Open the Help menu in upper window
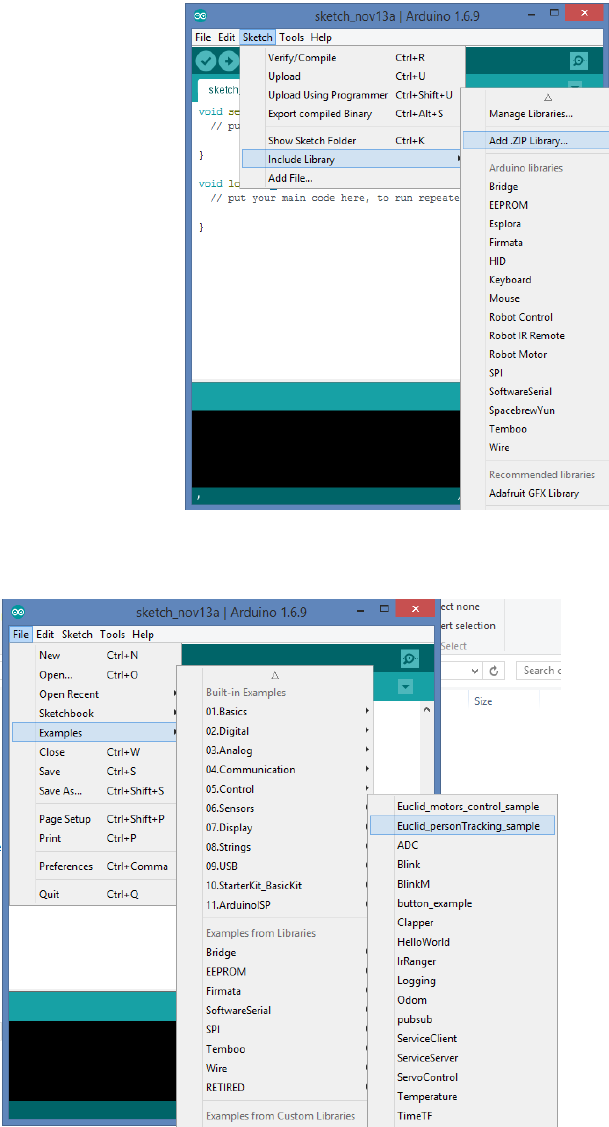The width and height of the screenshot is (609, 1127). (x=321, y=37)
